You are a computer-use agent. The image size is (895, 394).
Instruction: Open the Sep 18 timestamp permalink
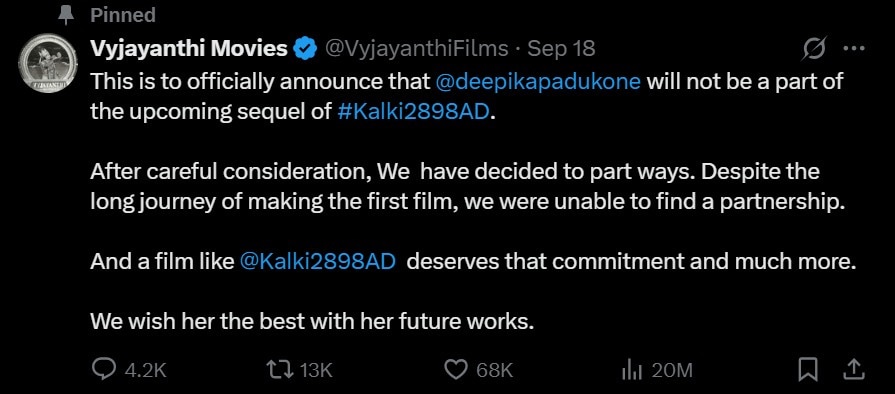561,49
